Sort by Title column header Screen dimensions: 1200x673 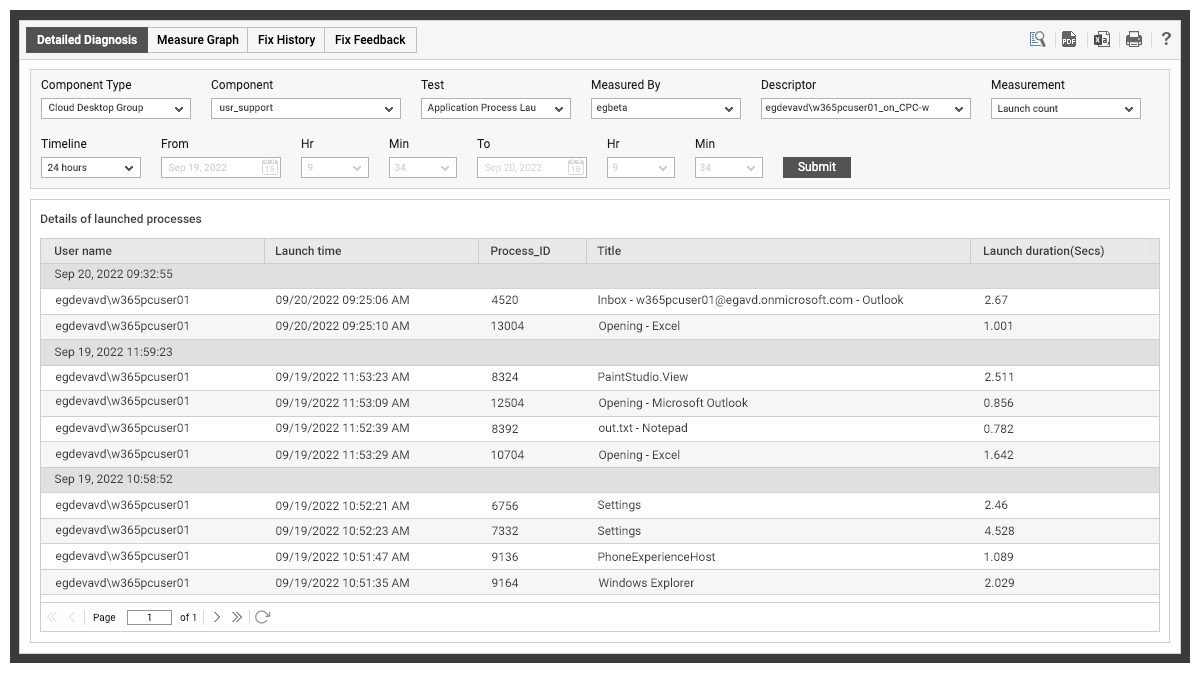click(x=778, y=251)
